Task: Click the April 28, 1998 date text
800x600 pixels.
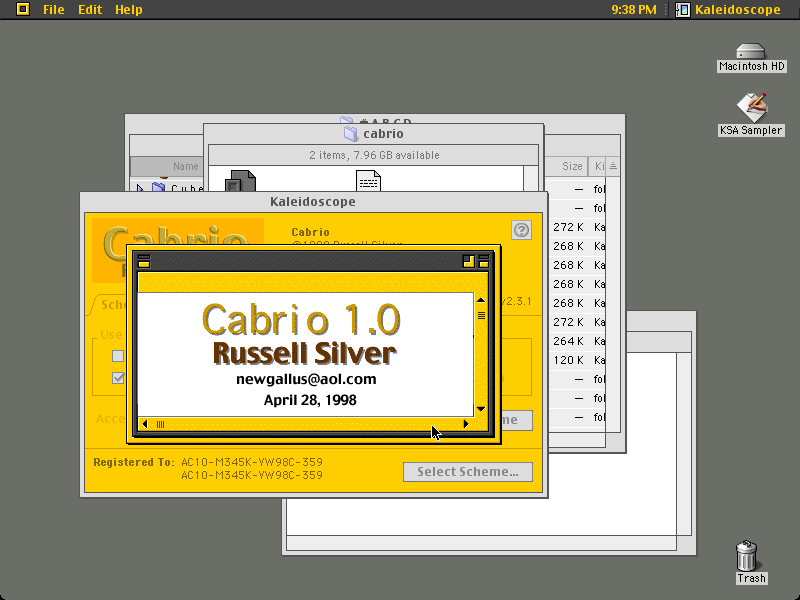Action: (x=310, y=400)
